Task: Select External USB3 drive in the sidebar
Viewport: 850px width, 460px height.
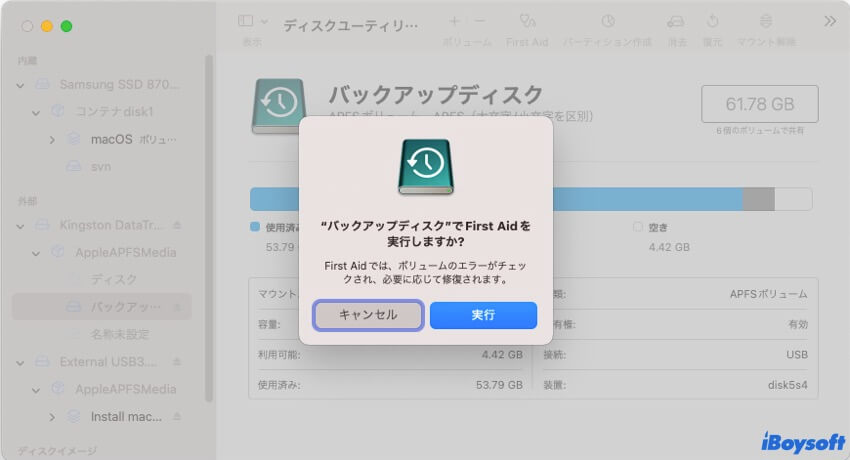Action: pos(108,361)
